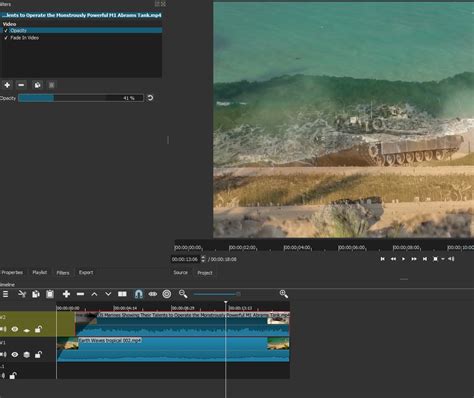
Task: Undock the Filters panel
Action: (x=157, y=4)
